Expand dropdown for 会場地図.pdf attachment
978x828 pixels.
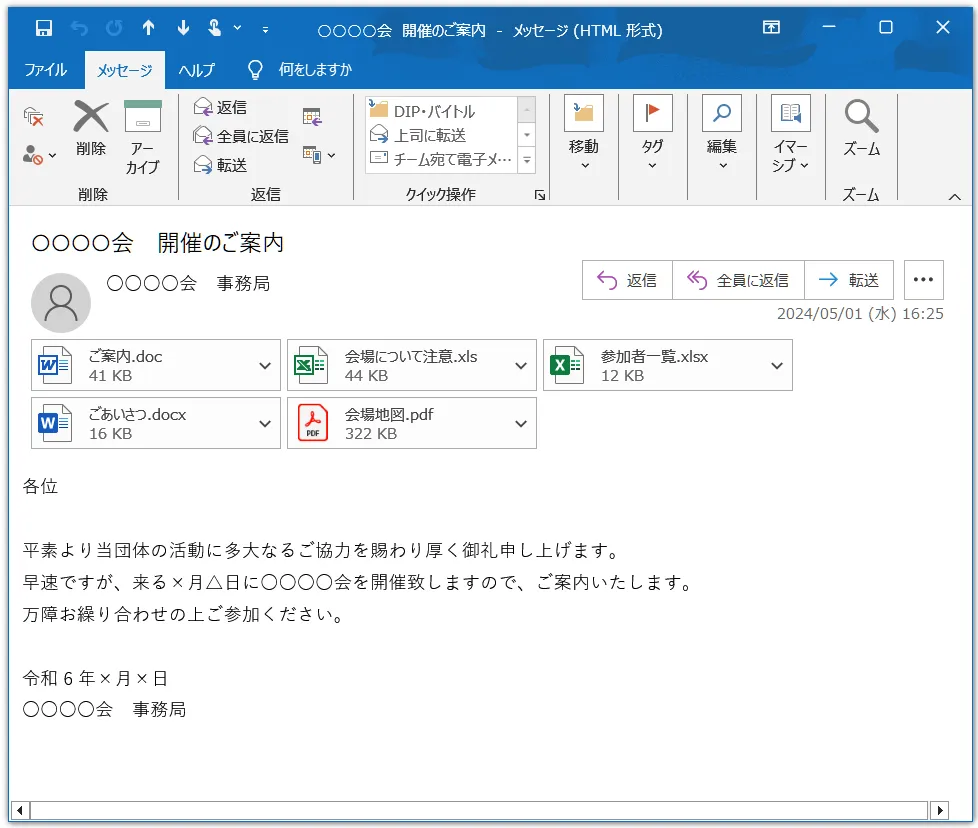point(521,424)
